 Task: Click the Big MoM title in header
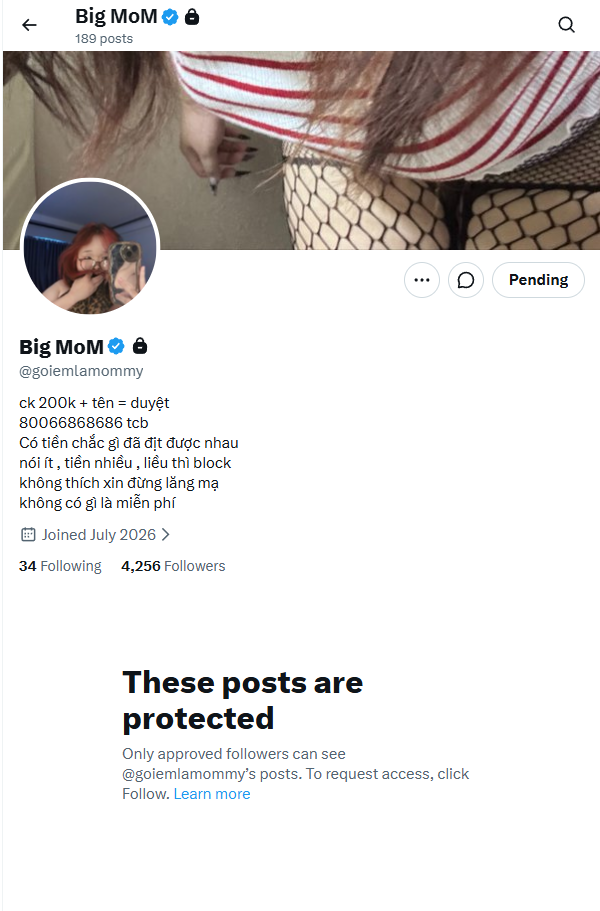[x=116, y=16]
